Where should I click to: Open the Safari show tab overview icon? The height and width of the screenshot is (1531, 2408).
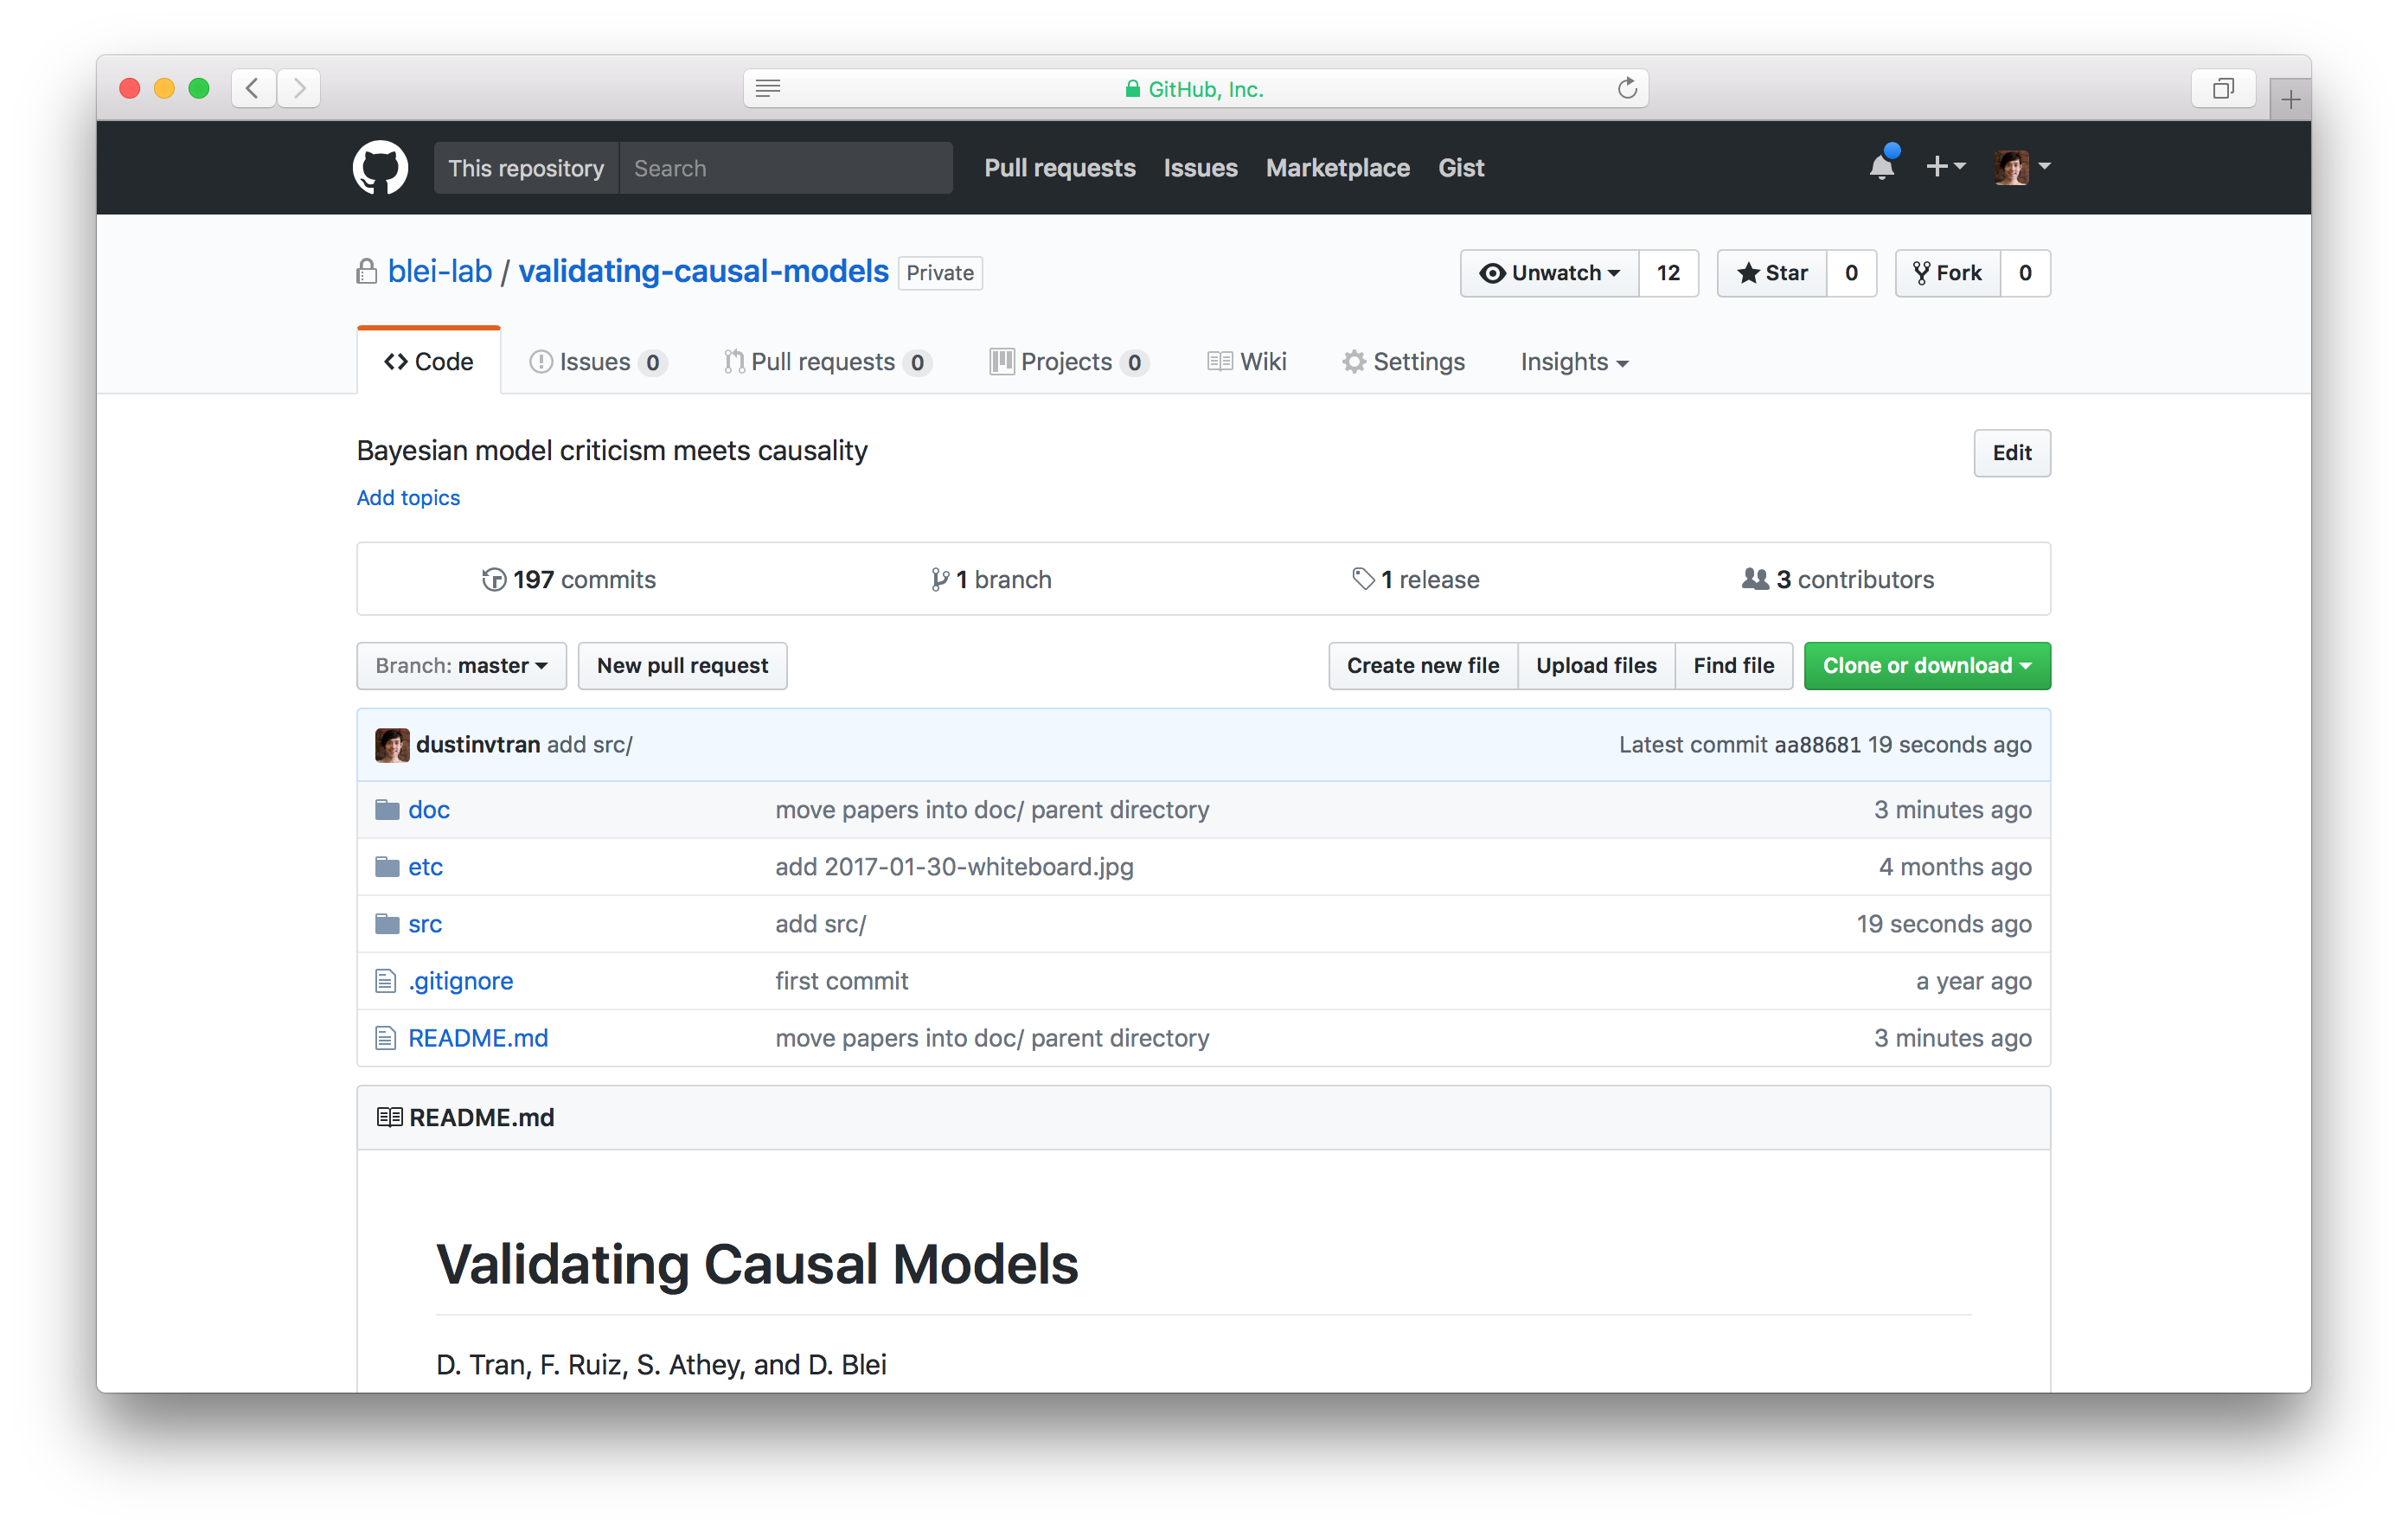2222,88
